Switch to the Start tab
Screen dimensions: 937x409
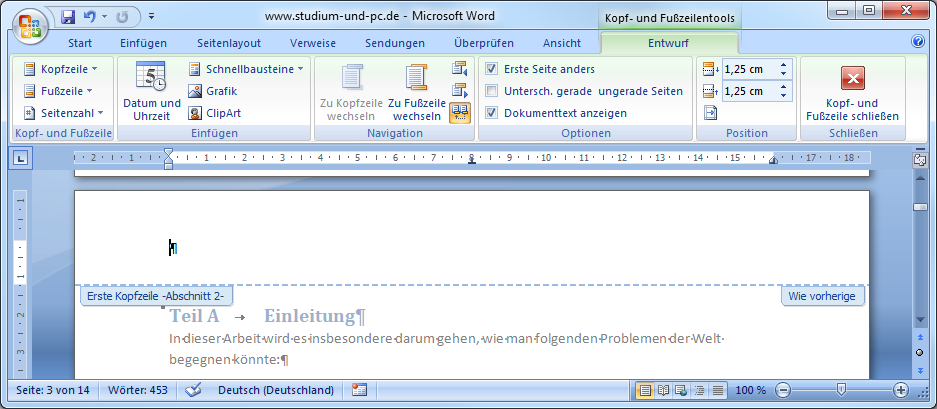tap(80, 43)
